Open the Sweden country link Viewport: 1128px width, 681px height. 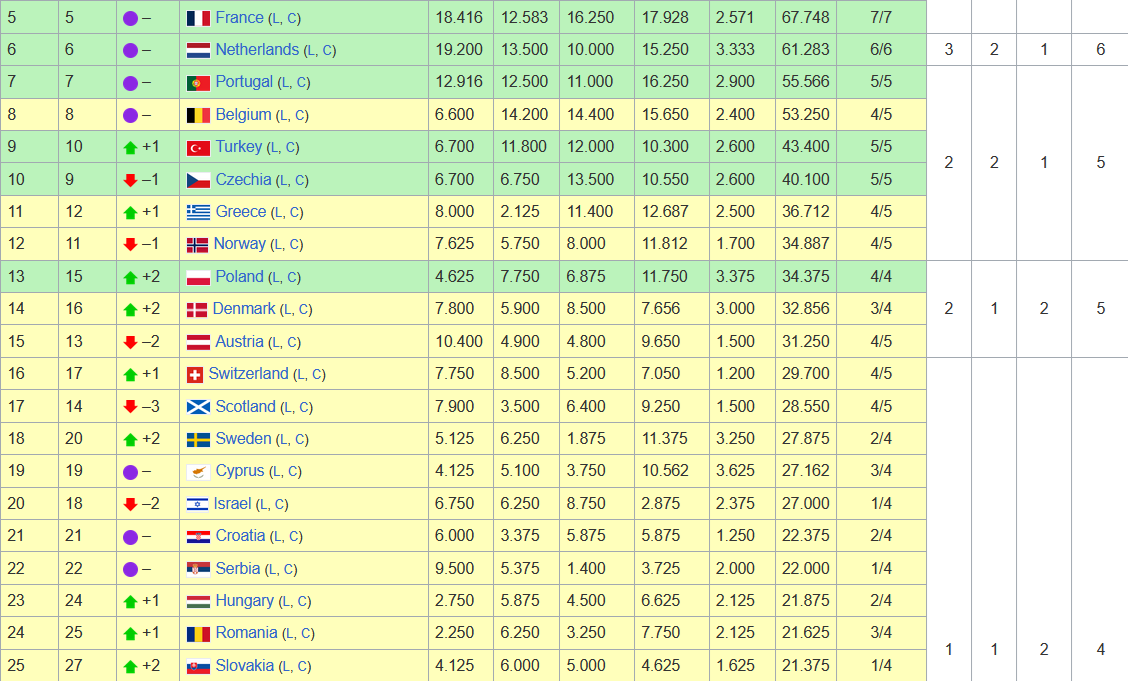[243, 439]
